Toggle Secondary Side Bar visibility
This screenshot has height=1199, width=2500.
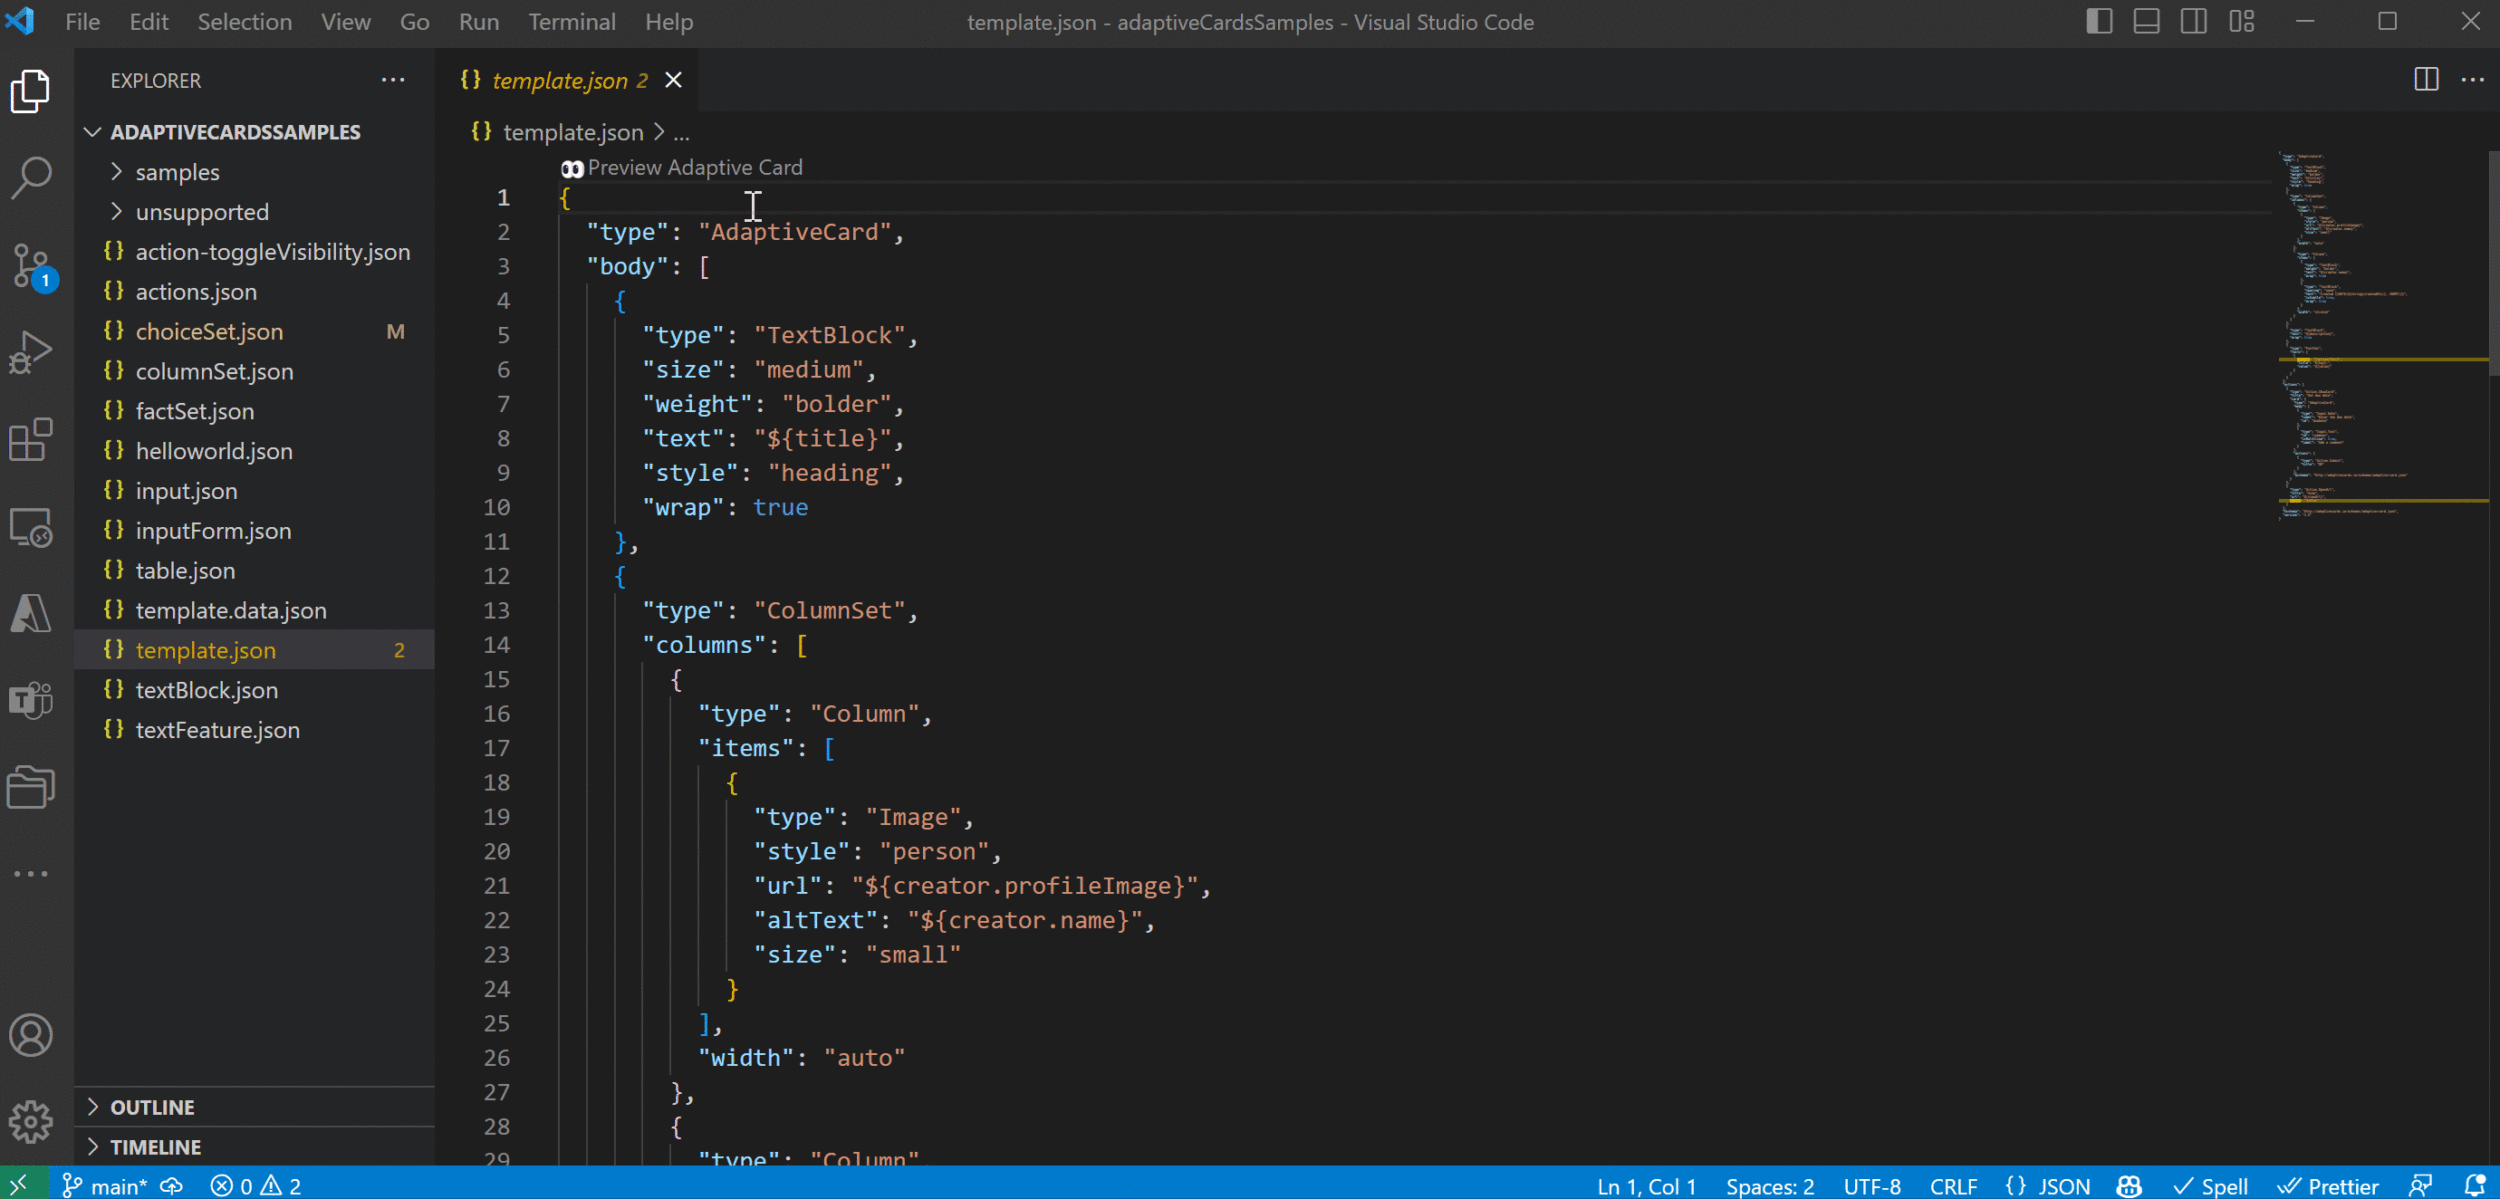[2193, 21]
